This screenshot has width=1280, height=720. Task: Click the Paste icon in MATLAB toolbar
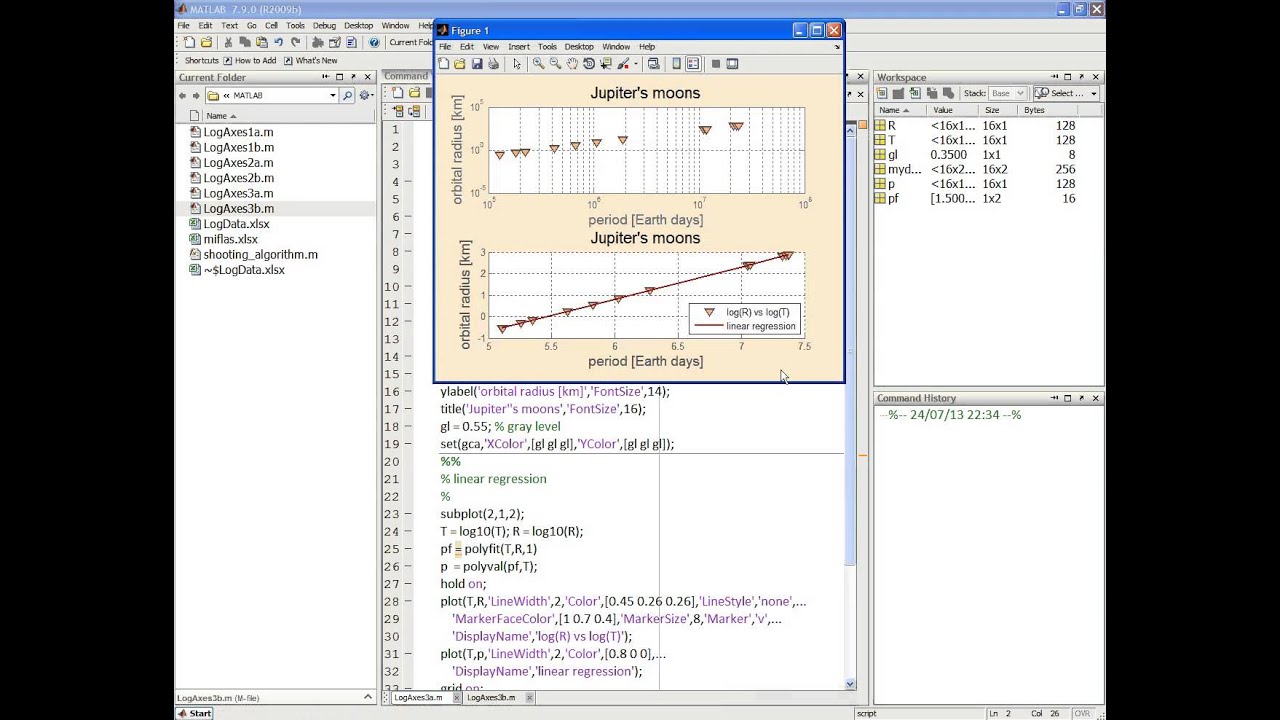tap(261, 42)
